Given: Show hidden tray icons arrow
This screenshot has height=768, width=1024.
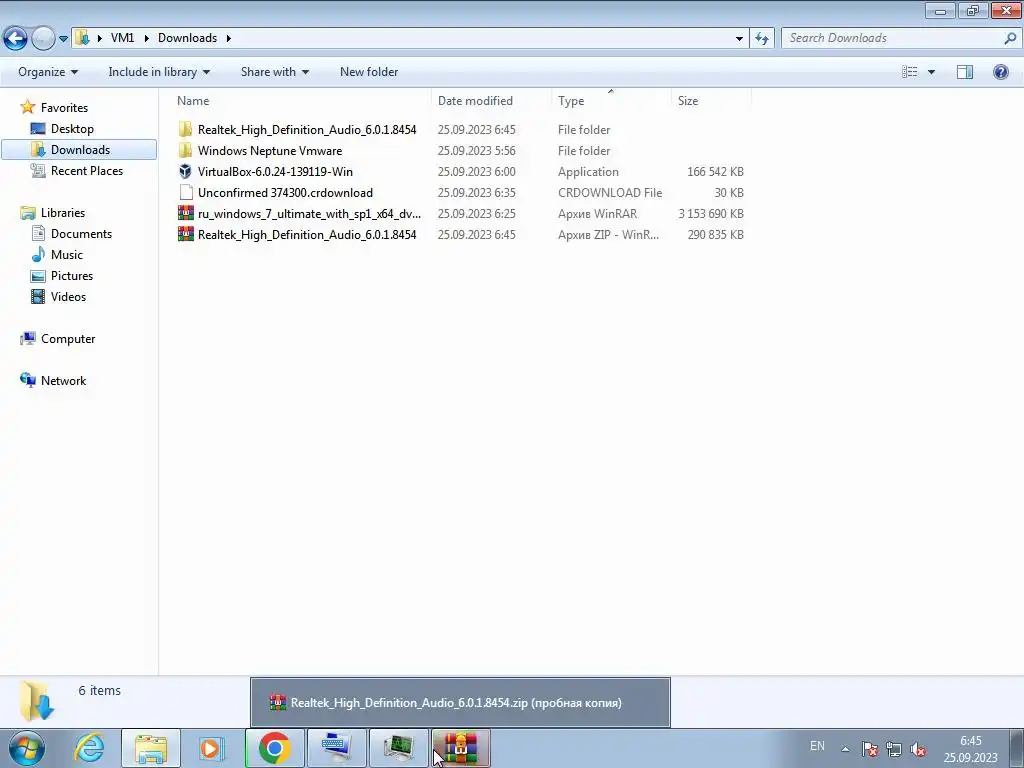Looking at the screenshot, I should click(x=845, y=749).
